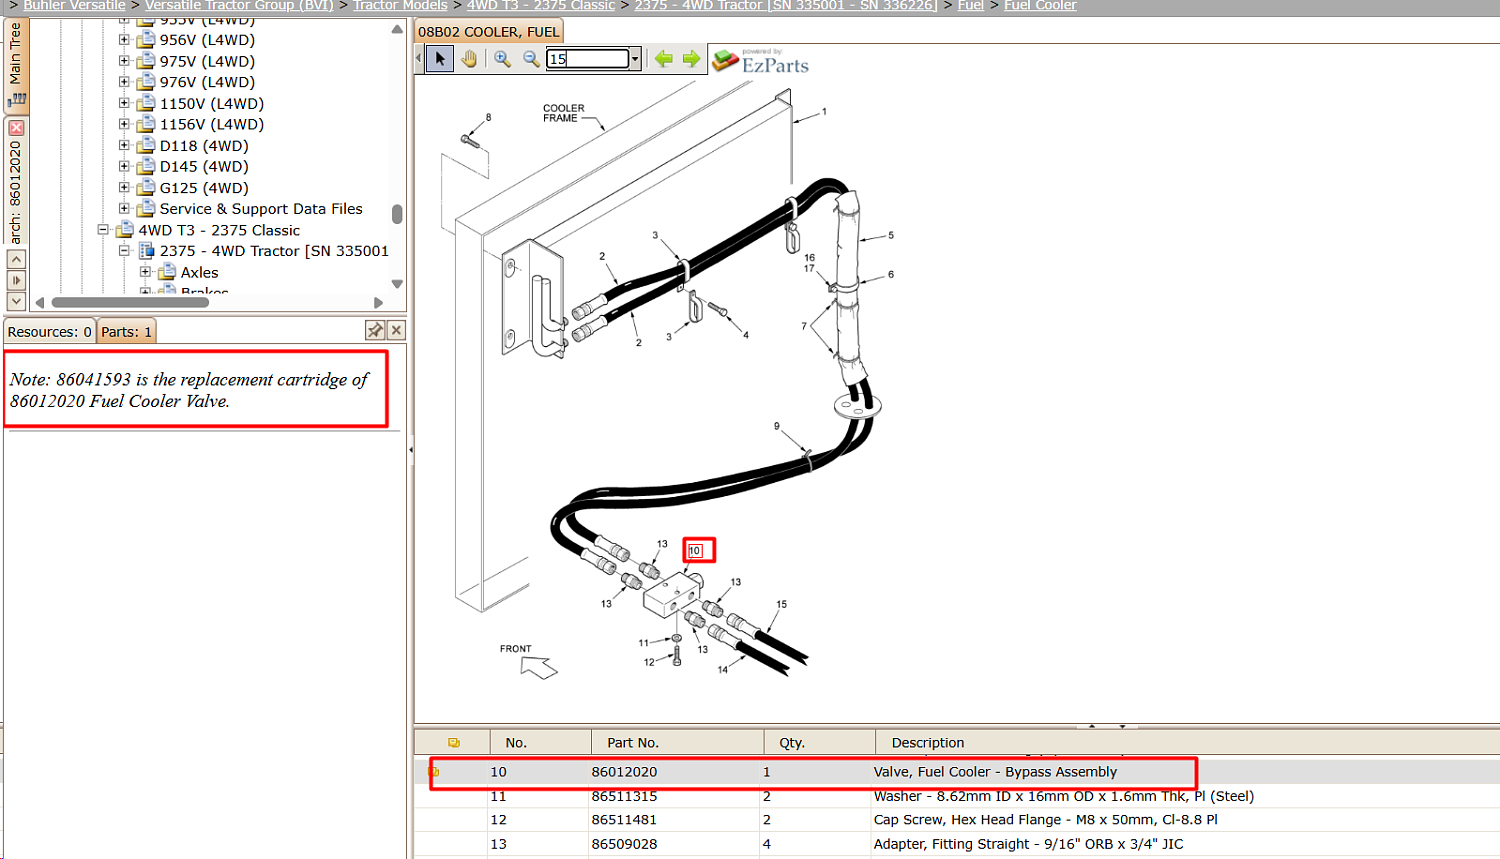Open the Parts: 1 tab

point(126,332)
